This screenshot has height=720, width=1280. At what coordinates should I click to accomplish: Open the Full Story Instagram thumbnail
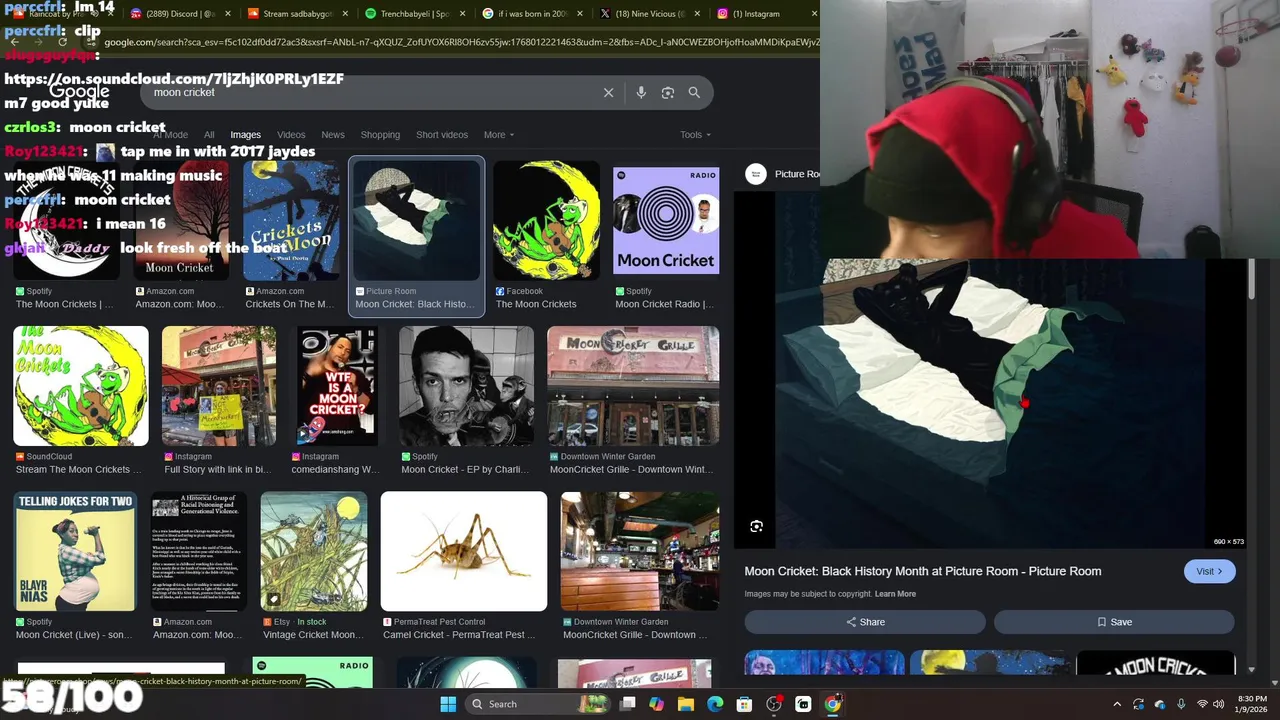click(219, 386)
